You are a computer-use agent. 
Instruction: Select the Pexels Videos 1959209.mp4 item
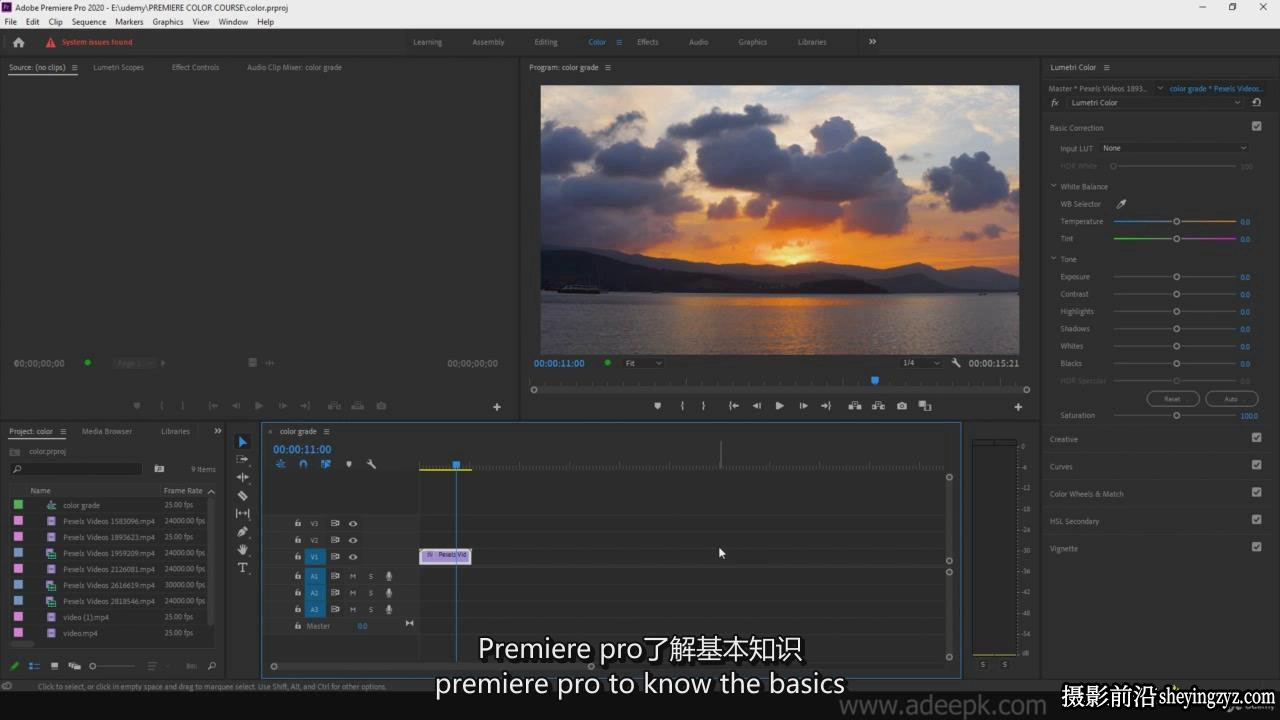pos(109,553)
